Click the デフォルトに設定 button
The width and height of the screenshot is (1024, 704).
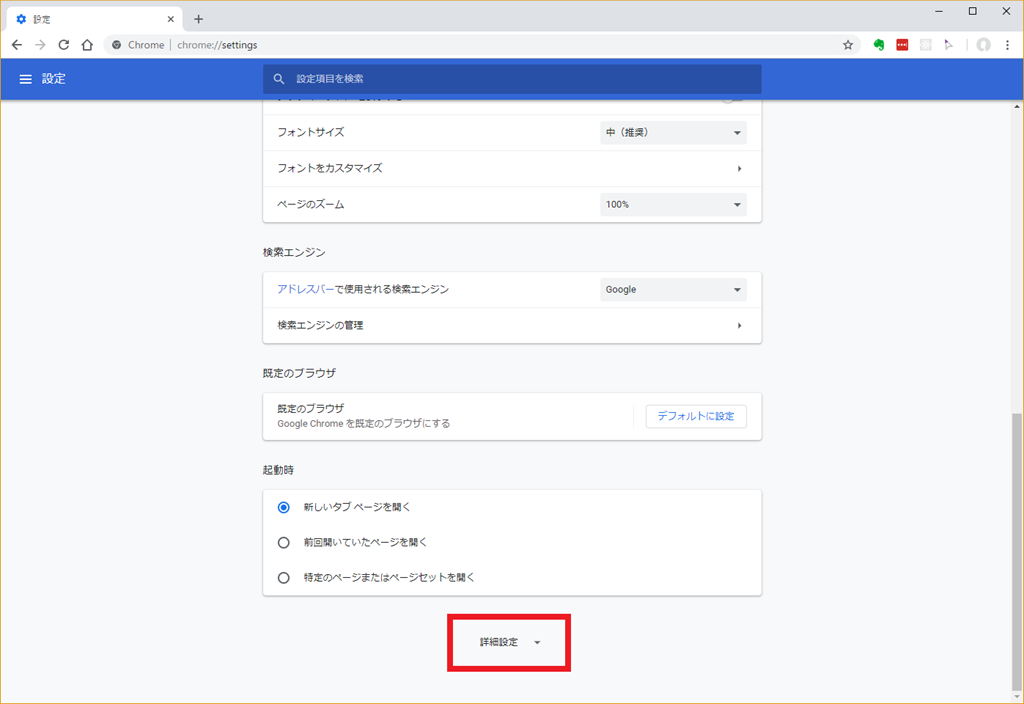pos(696,416)
